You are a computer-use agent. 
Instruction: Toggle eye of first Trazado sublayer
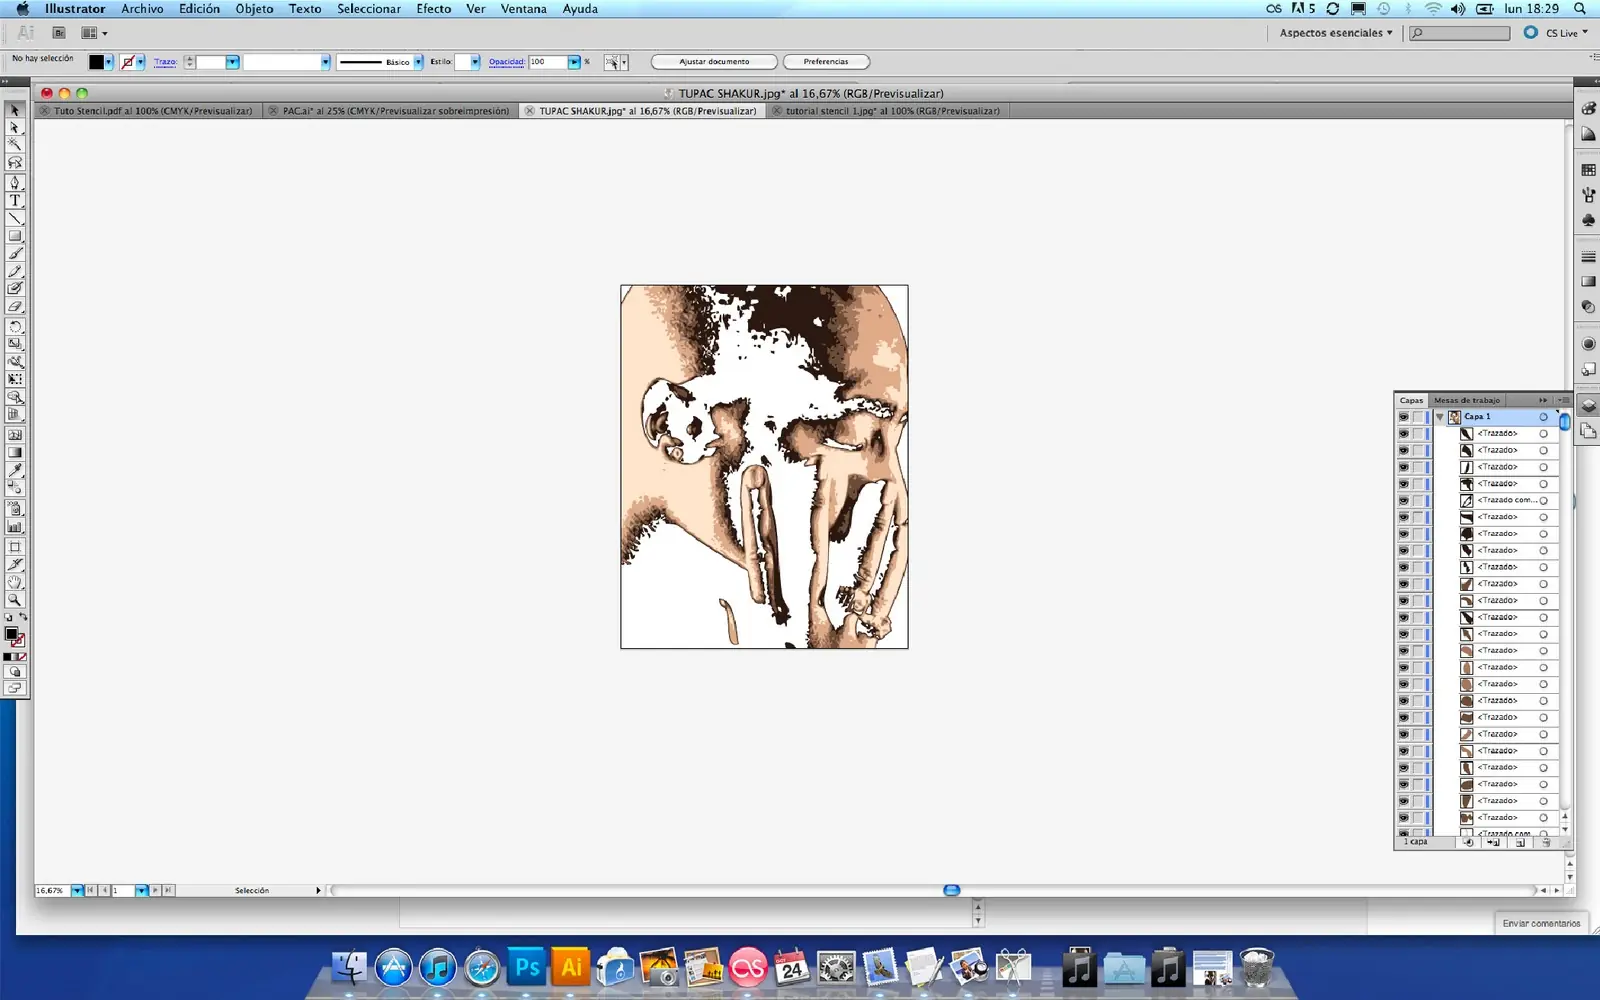coord(1403,434)
